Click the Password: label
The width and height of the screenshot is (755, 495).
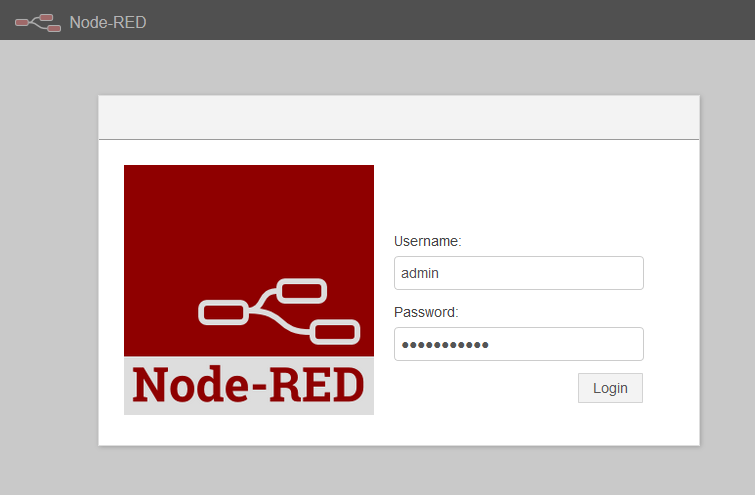(426, 312)
